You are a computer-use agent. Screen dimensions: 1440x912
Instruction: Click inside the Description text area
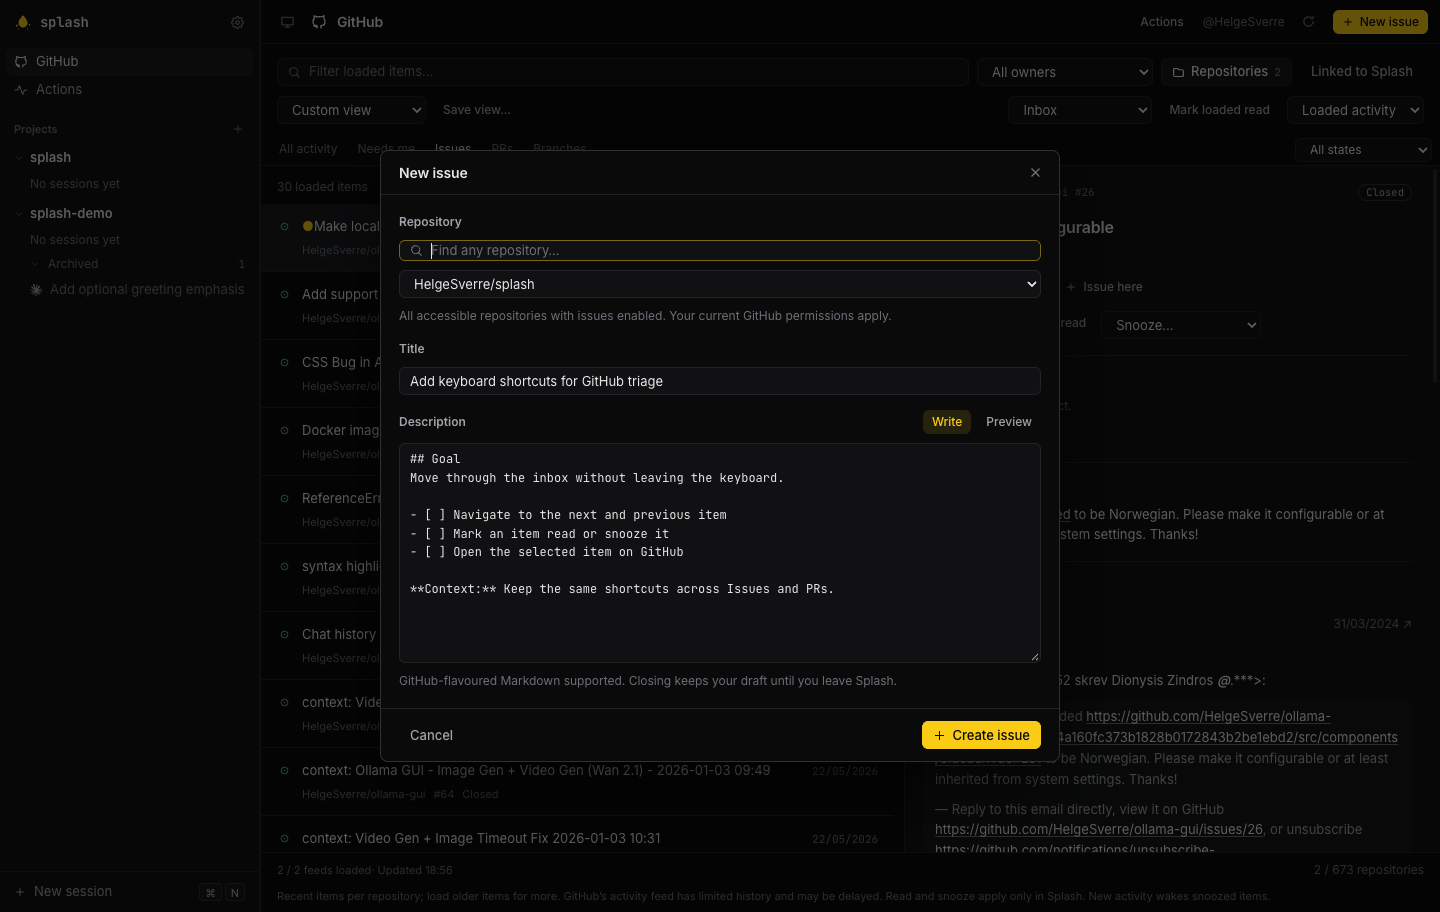pyautogui.click(x=720, y=553)
